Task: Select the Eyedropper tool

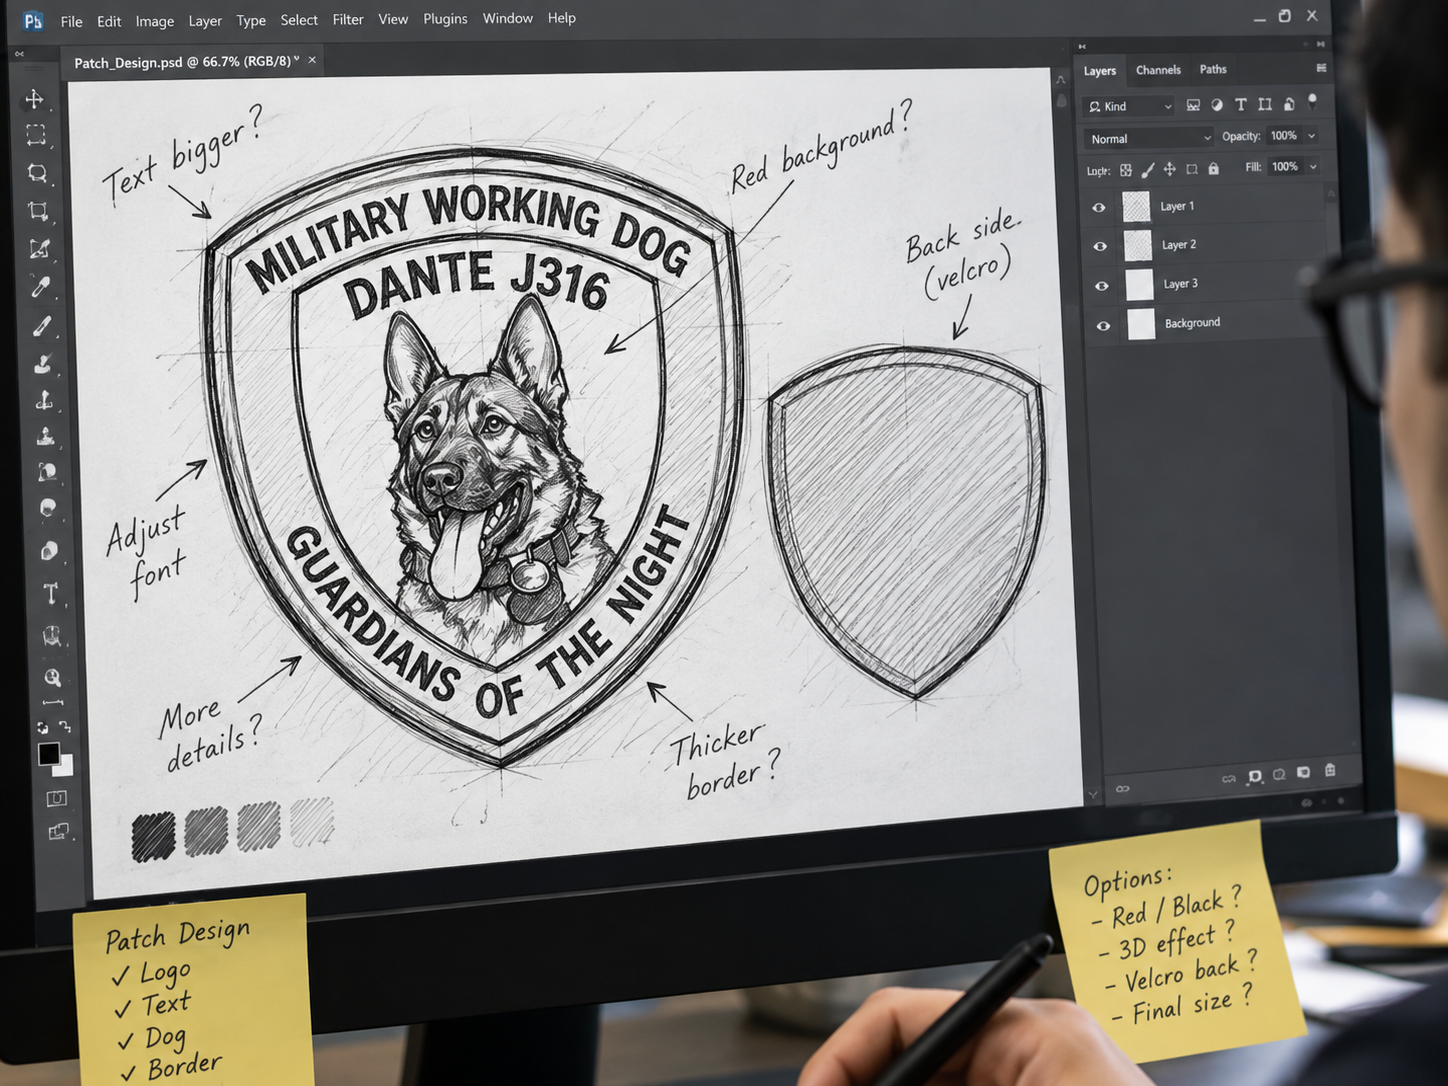Action: (x=40, y=288)
